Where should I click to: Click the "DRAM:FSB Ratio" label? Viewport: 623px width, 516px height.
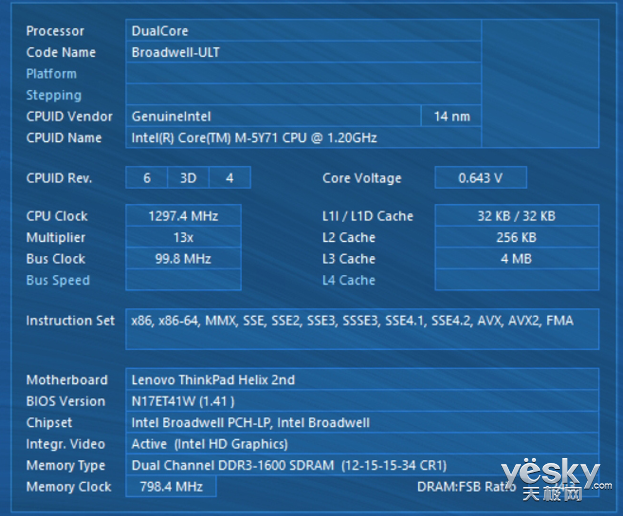coord(466,487)
